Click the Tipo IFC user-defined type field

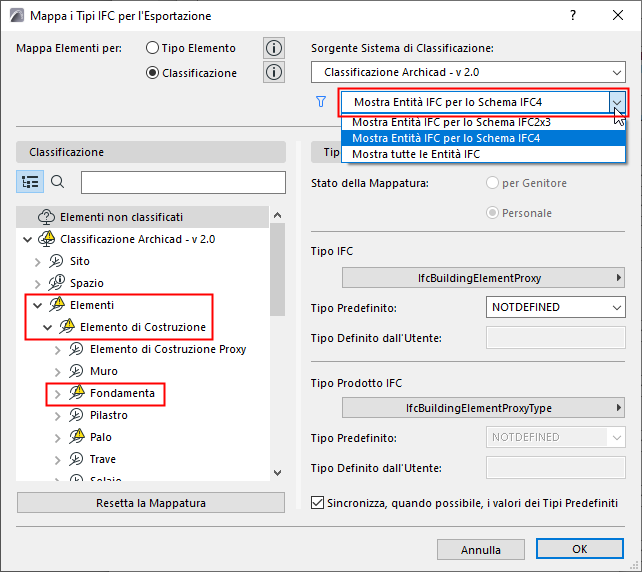(x=556, y=338)
